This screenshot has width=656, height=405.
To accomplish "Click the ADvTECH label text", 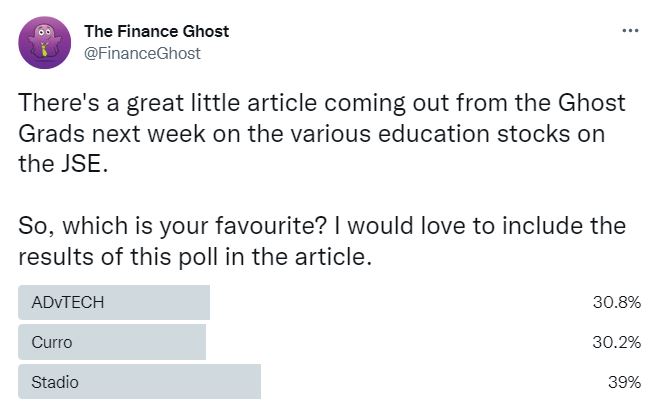I will point(68,302).
